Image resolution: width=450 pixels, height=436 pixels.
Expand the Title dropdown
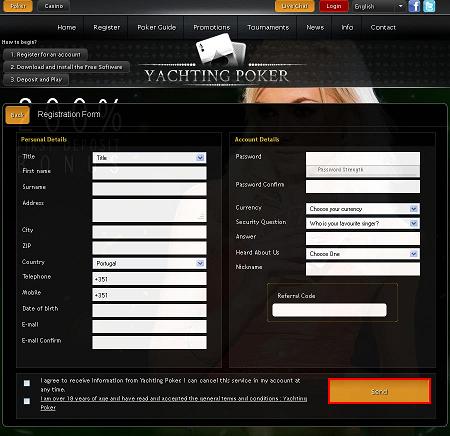[x=149, y=158]
